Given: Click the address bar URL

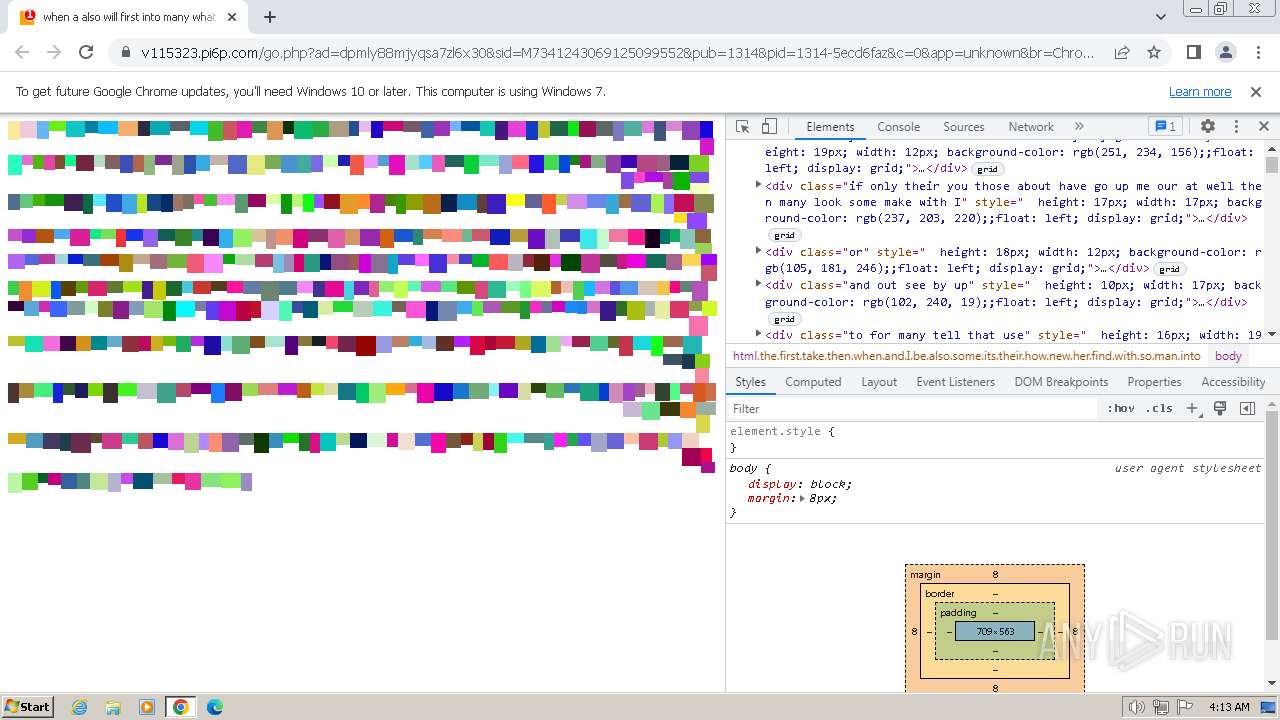Looking at the screenshot, I should click(x=618, y=53).
